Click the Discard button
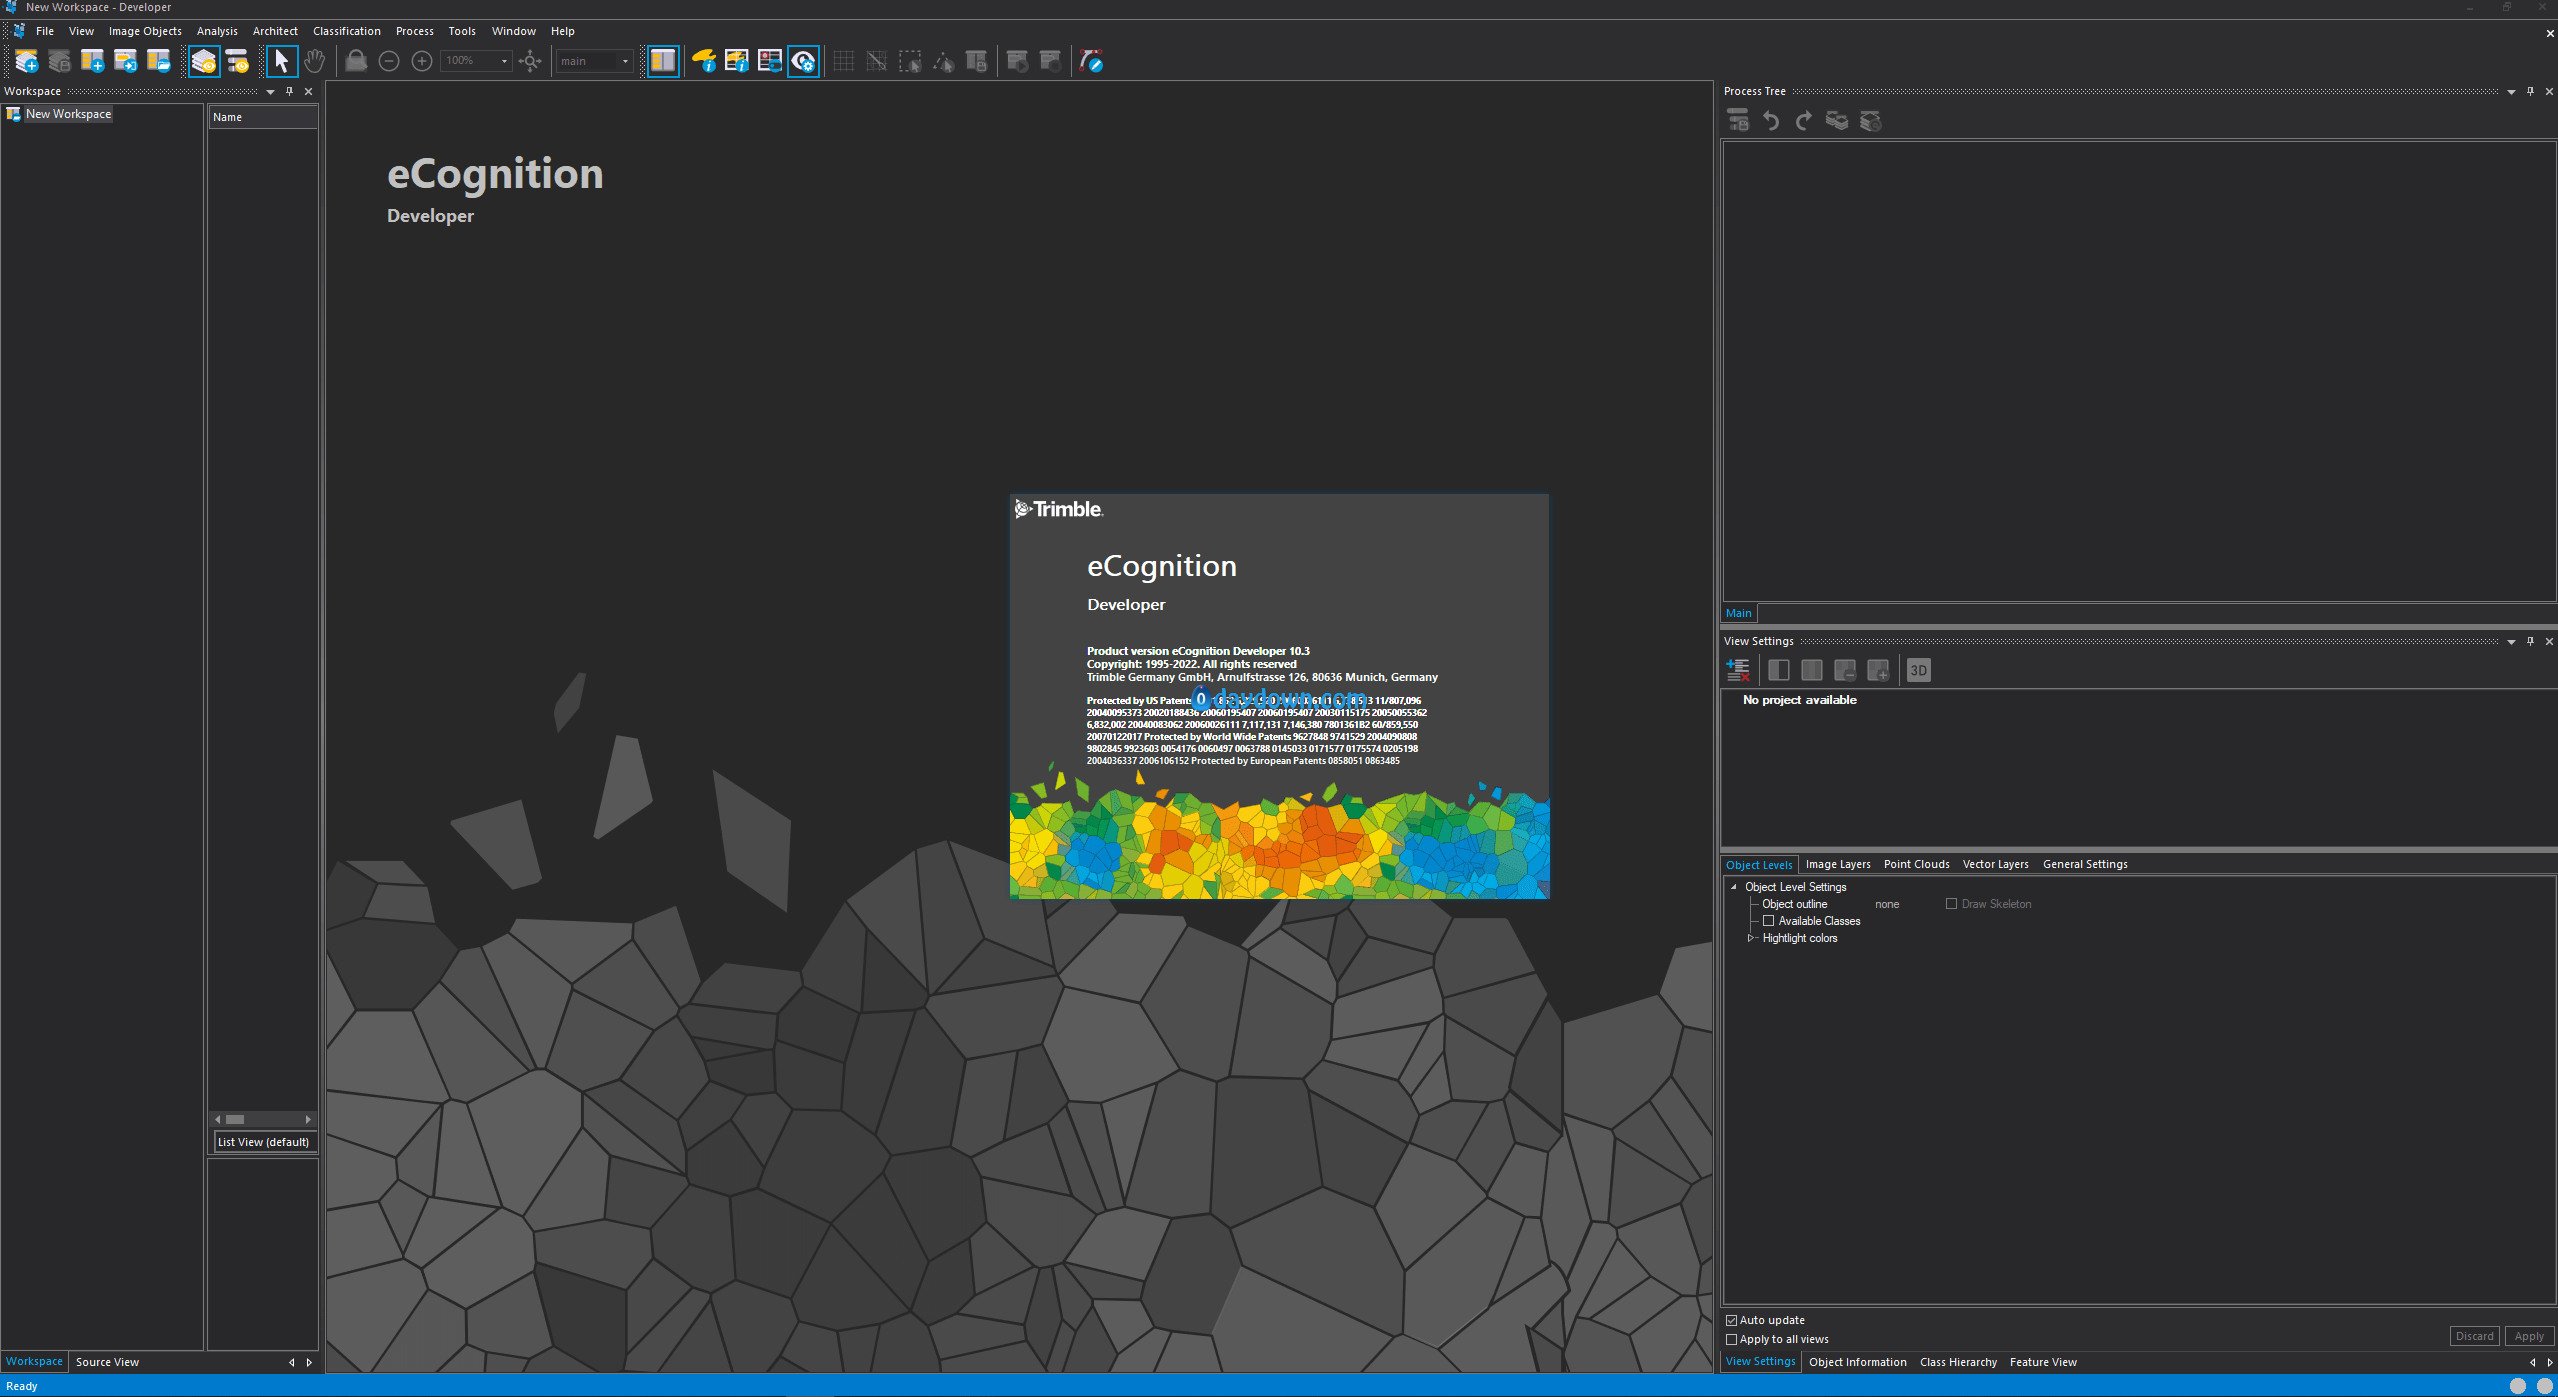Screen dimensions: 2558x1397 pos(2474,1336)
